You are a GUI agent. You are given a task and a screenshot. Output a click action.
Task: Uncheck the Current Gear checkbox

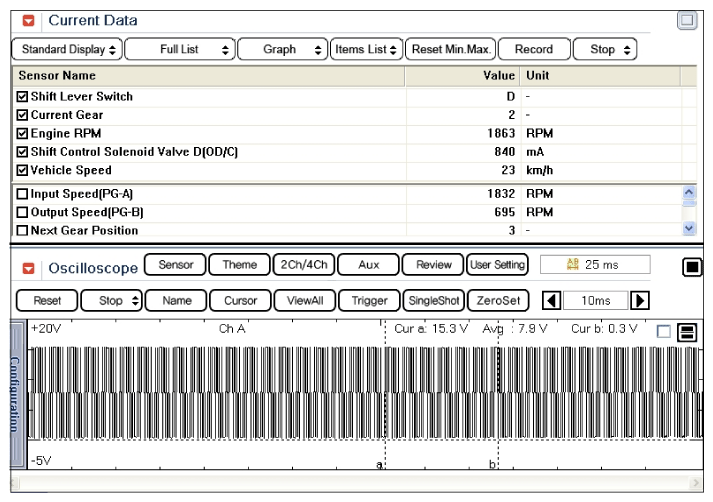tap(22, 115)
